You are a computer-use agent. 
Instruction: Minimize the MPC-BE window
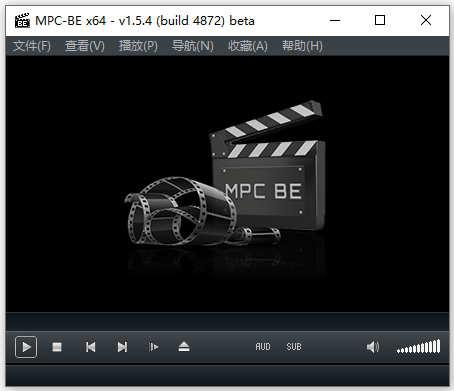point(335,21)
